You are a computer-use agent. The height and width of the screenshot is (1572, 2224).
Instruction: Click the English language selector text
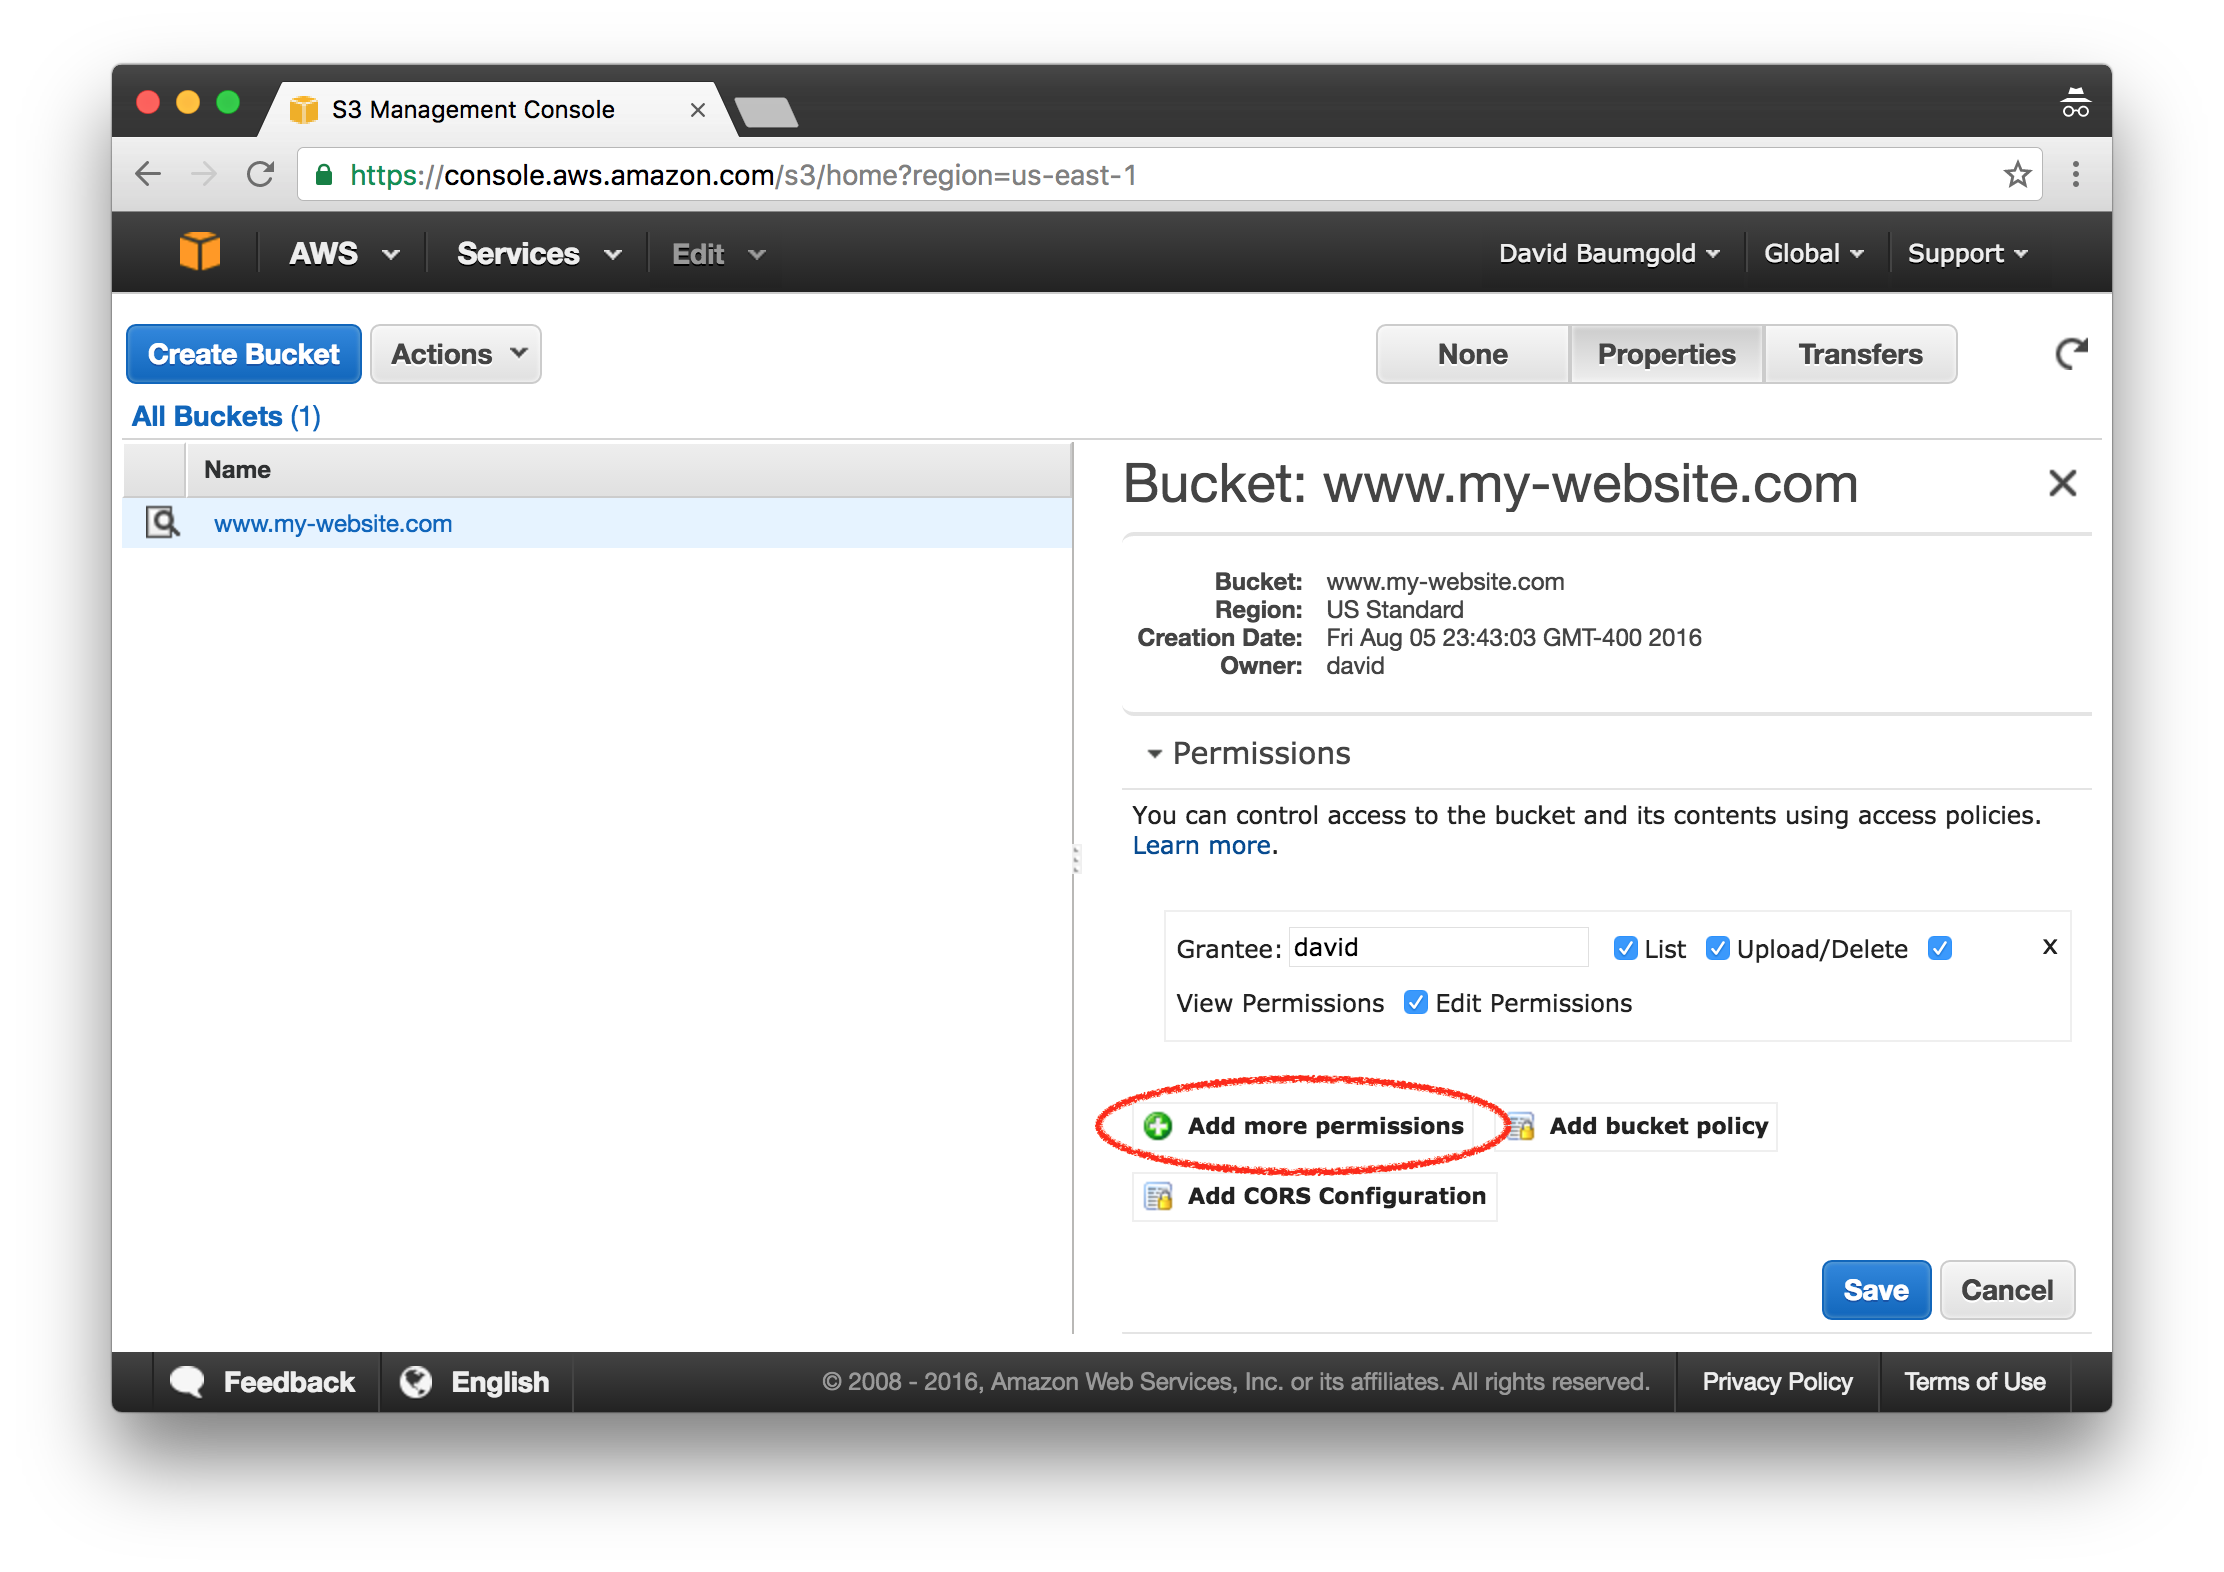click(x=500, y=1381)
